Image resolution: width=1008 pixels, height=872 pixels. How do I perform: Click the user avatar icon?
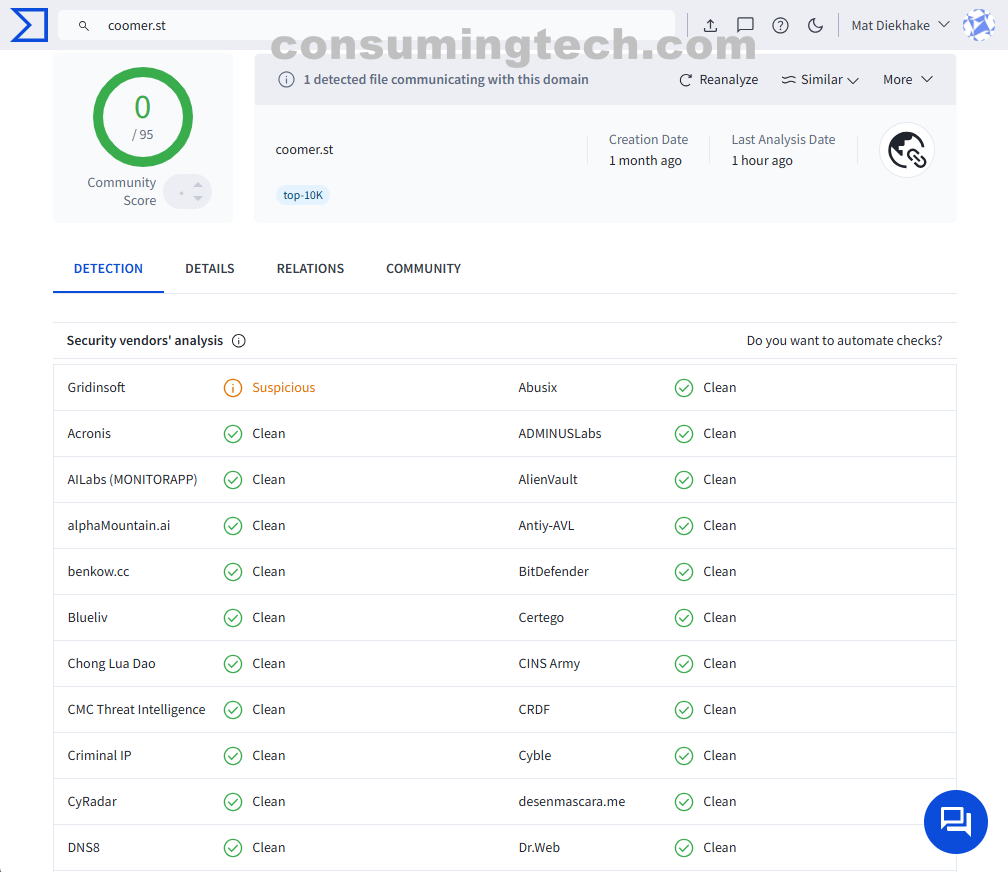(x=977, y=25)
